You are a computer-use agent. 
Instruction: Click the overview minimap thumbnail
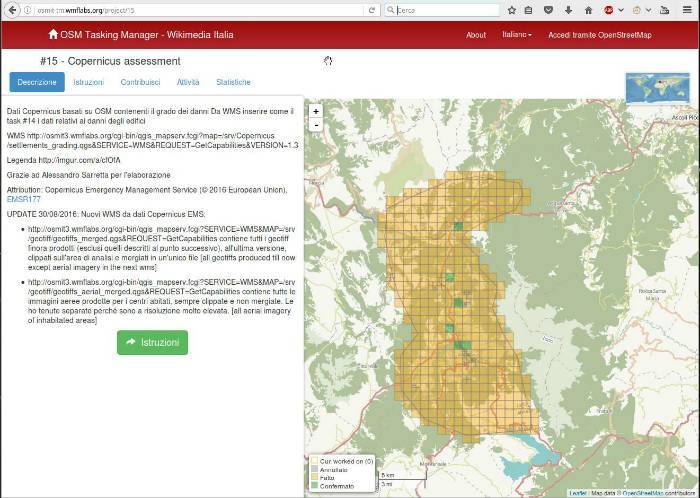(656, 89)
